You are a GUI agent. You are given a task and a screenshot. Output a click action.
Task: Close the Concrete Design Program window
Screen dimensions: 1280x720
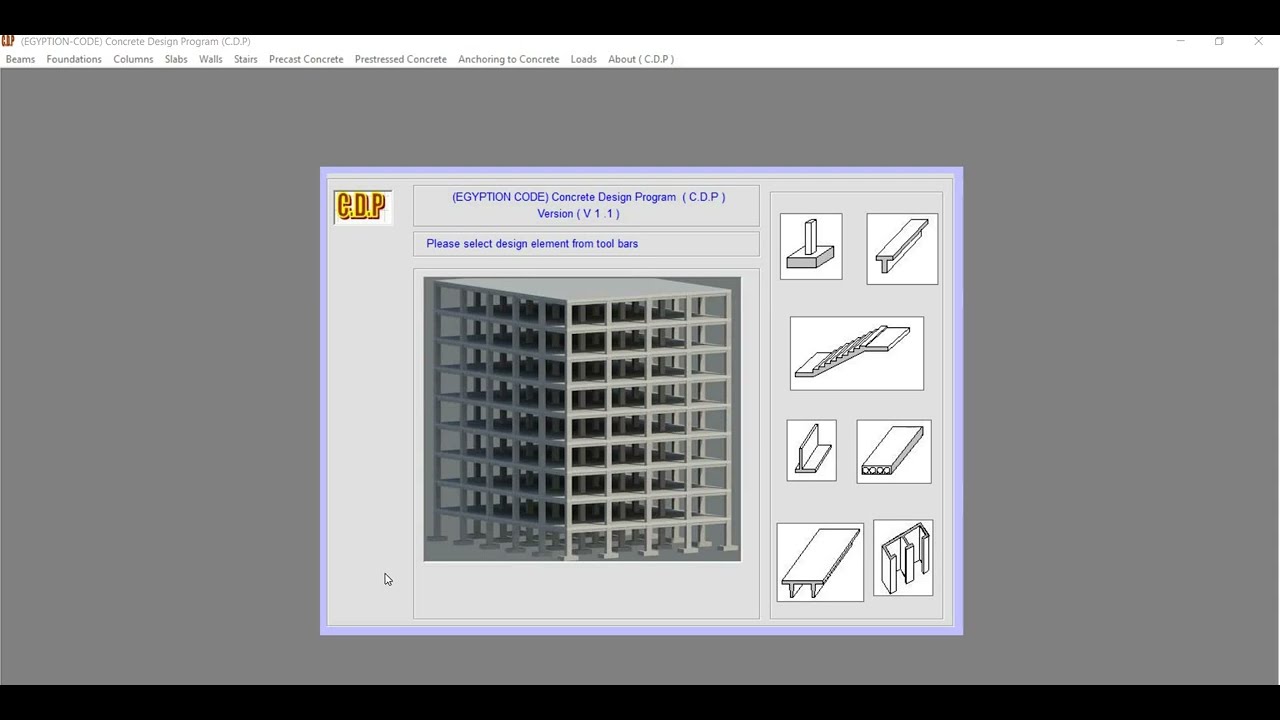point(1258,41)
